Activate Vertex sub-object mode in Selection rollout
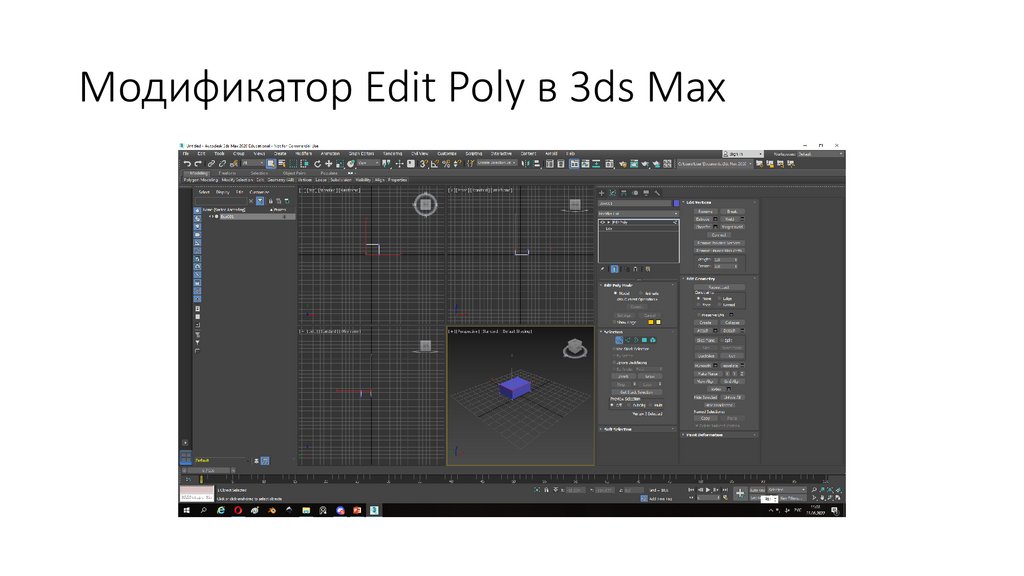 (618, 340)
